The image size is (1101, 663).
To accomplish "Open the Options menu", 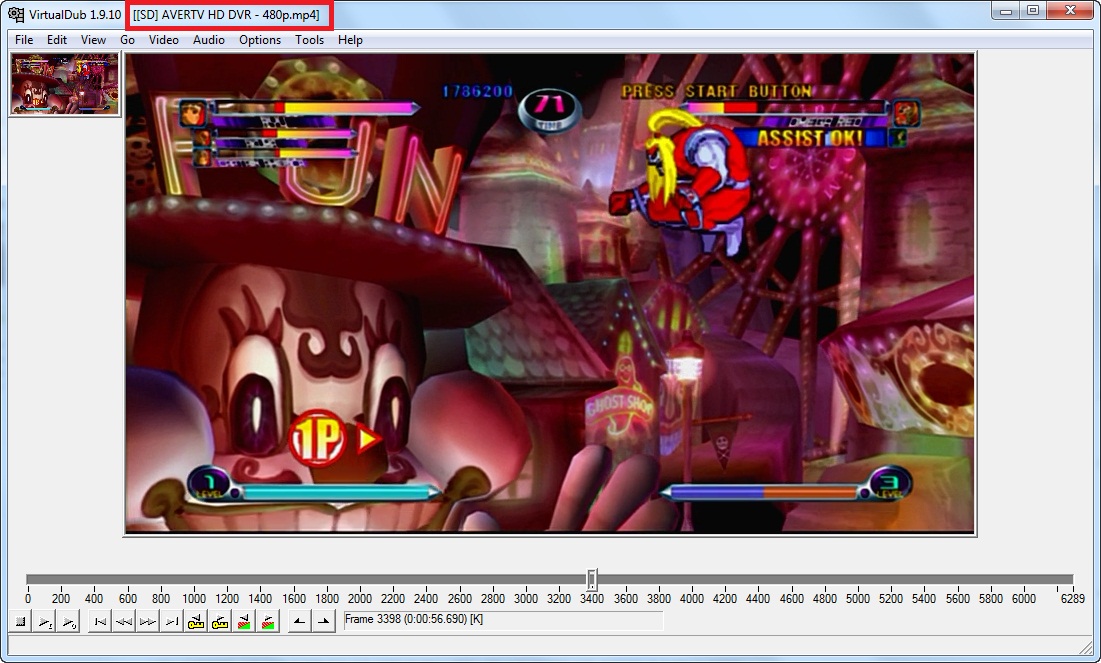I will tap(260, 40).
